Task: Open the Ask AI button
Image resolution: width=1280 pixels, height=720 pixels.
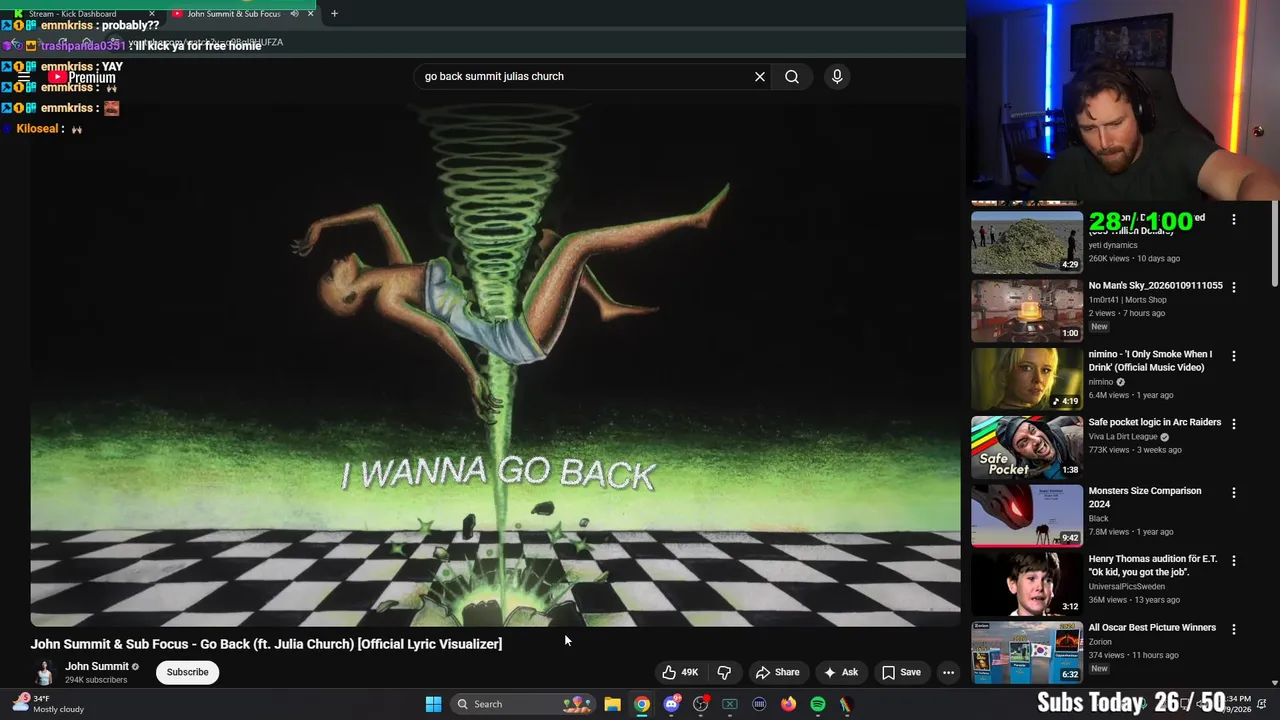Action: (x=841, y=672)
